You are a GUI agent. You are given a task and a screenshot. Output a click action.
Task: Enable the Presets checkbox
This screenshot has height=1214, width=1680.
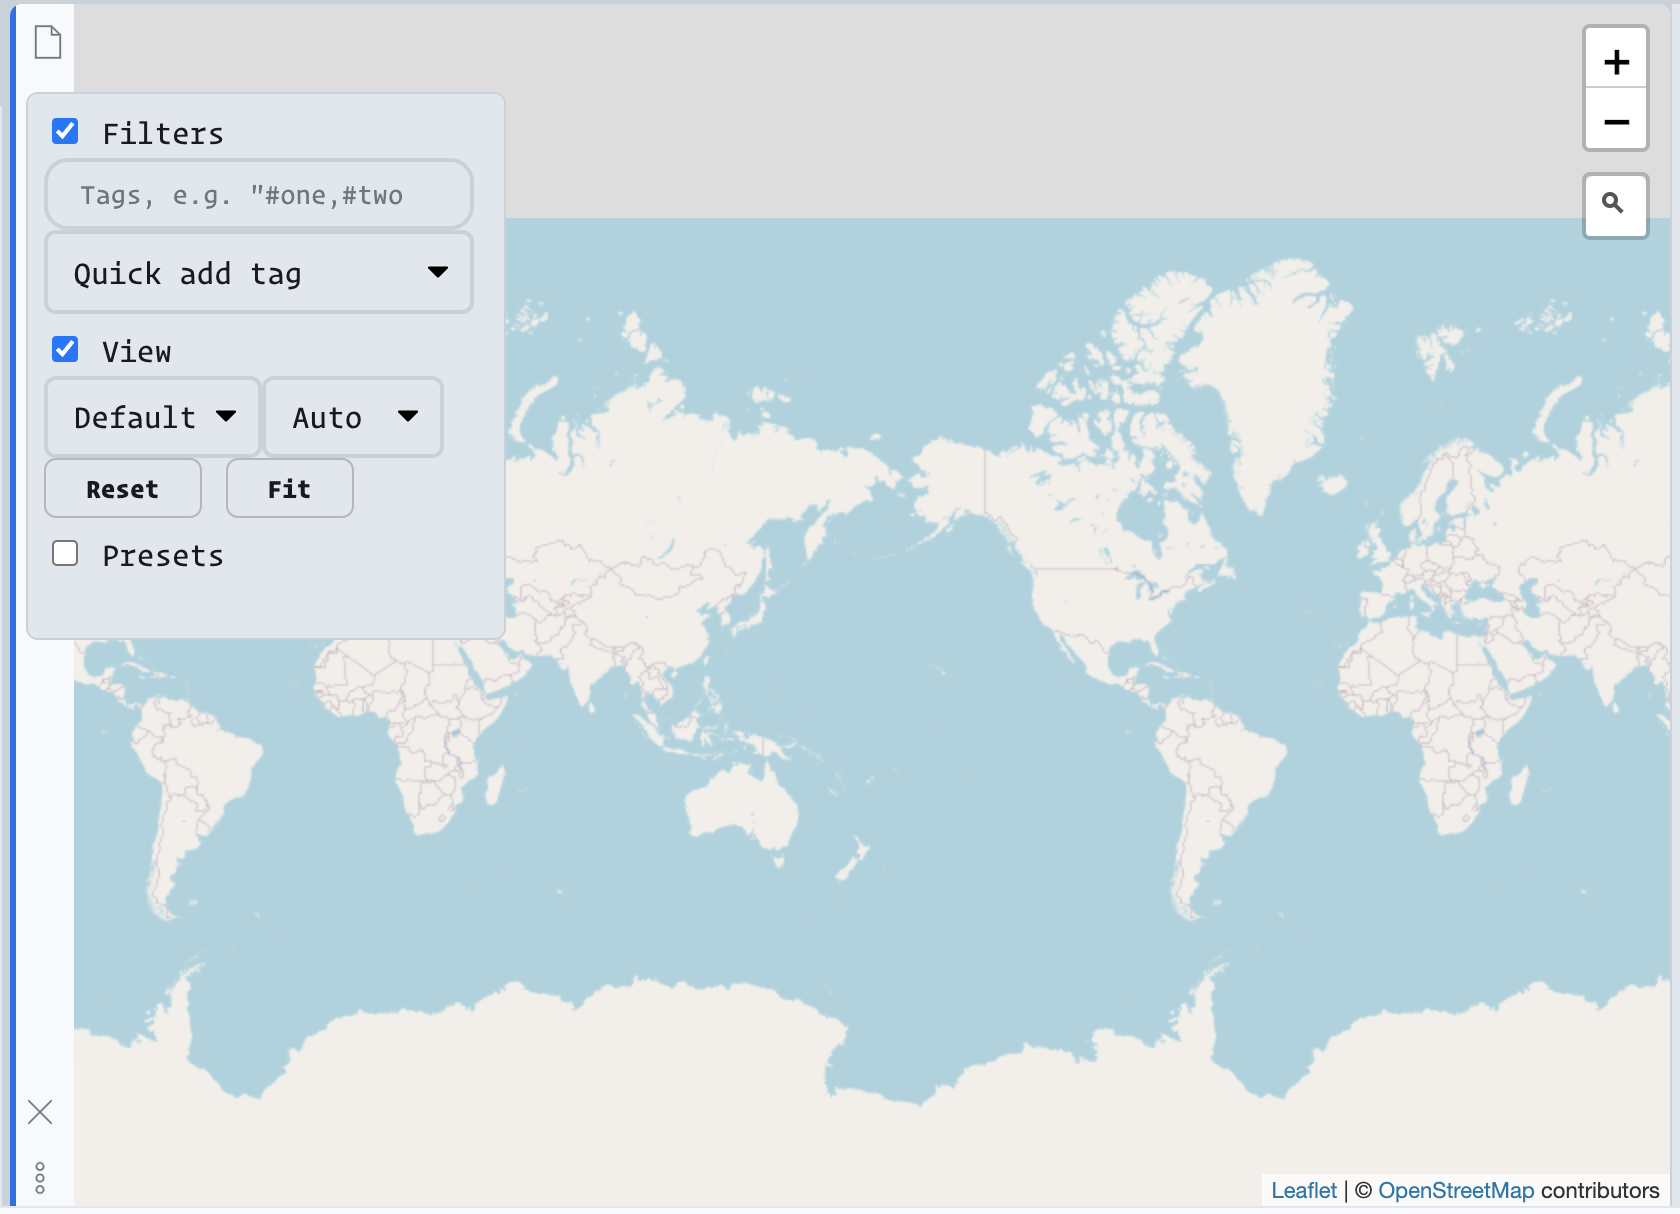point(65,552)
